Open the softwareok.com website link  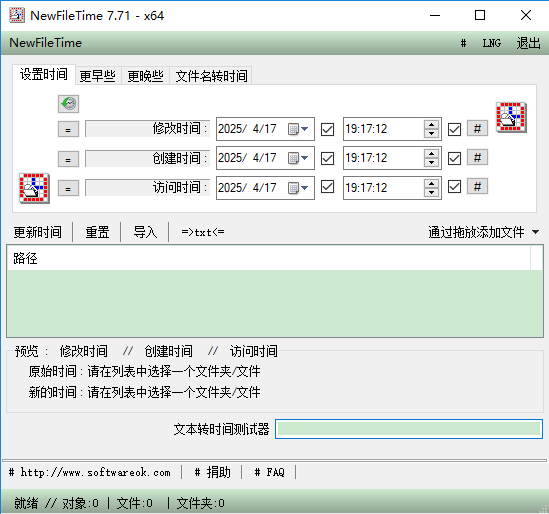click(90, 472)
